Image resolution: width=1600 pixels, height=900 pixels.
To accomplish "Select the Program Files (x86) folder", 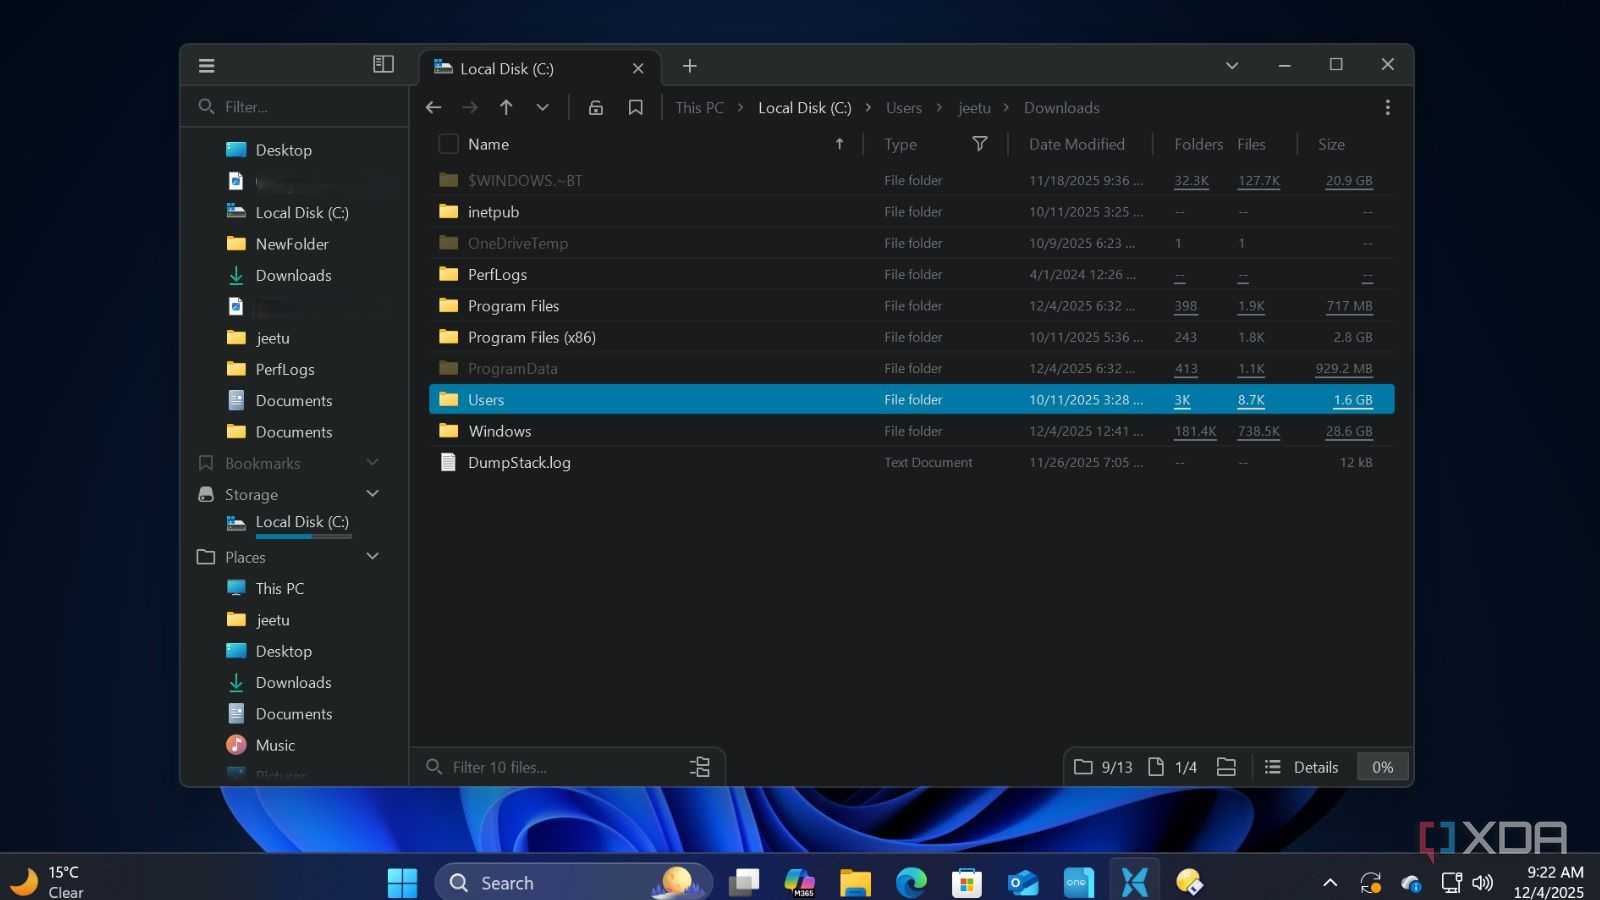I will pyautogui.click(x=911, y=337).
